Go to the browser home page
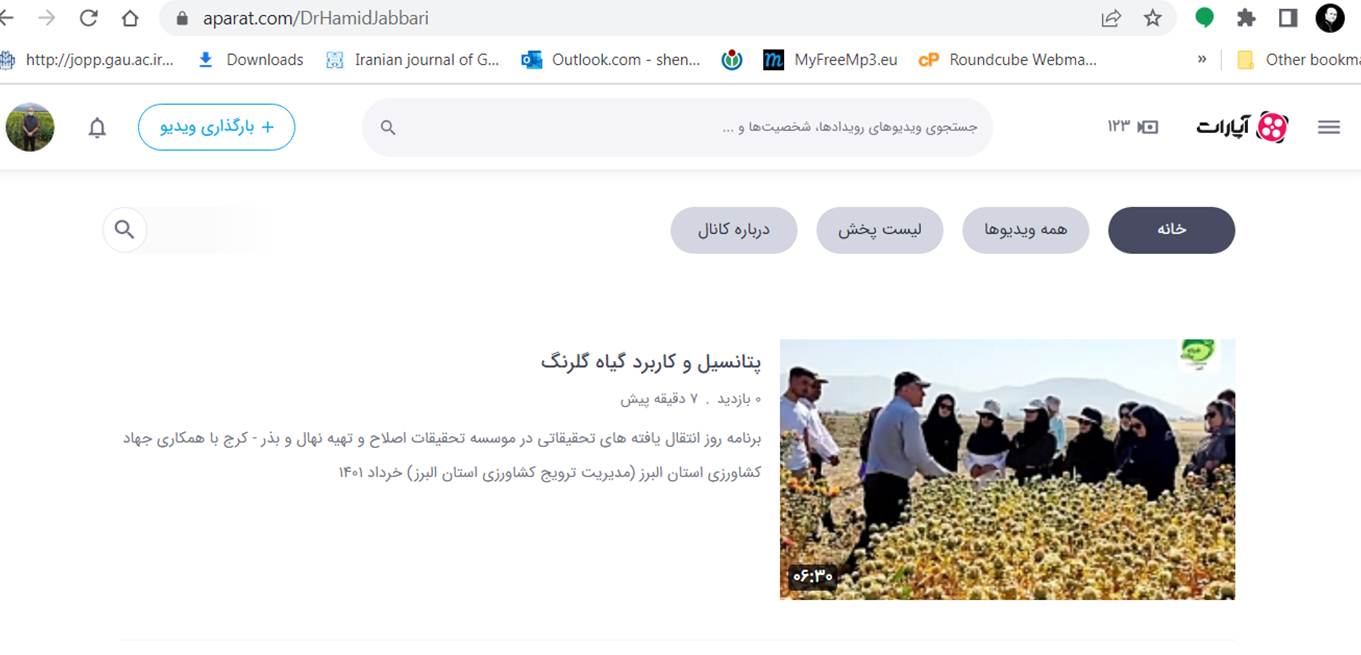This screenshot has height=655, width=1361. tap(130, 18)
